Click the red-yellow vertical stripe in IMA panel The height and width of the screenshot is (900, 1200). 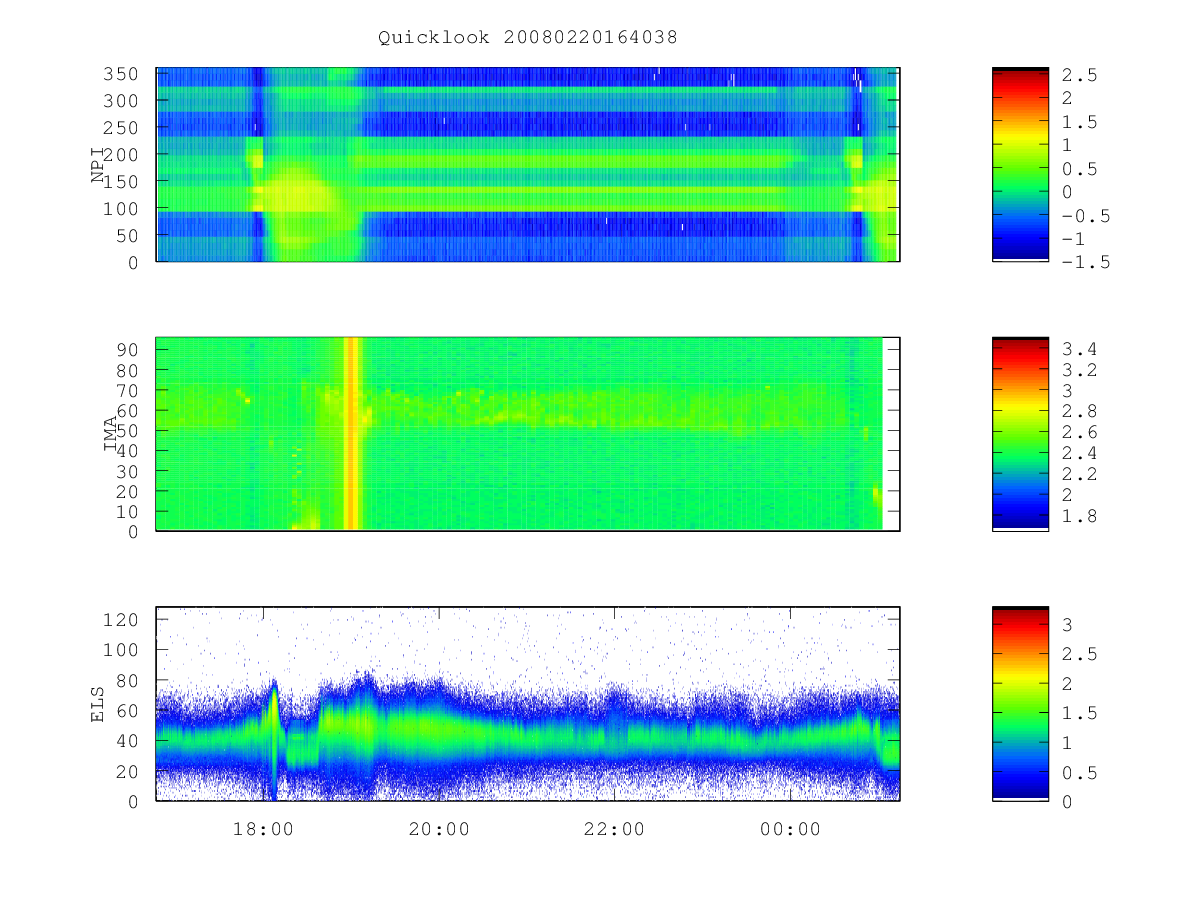pos(352,434)
